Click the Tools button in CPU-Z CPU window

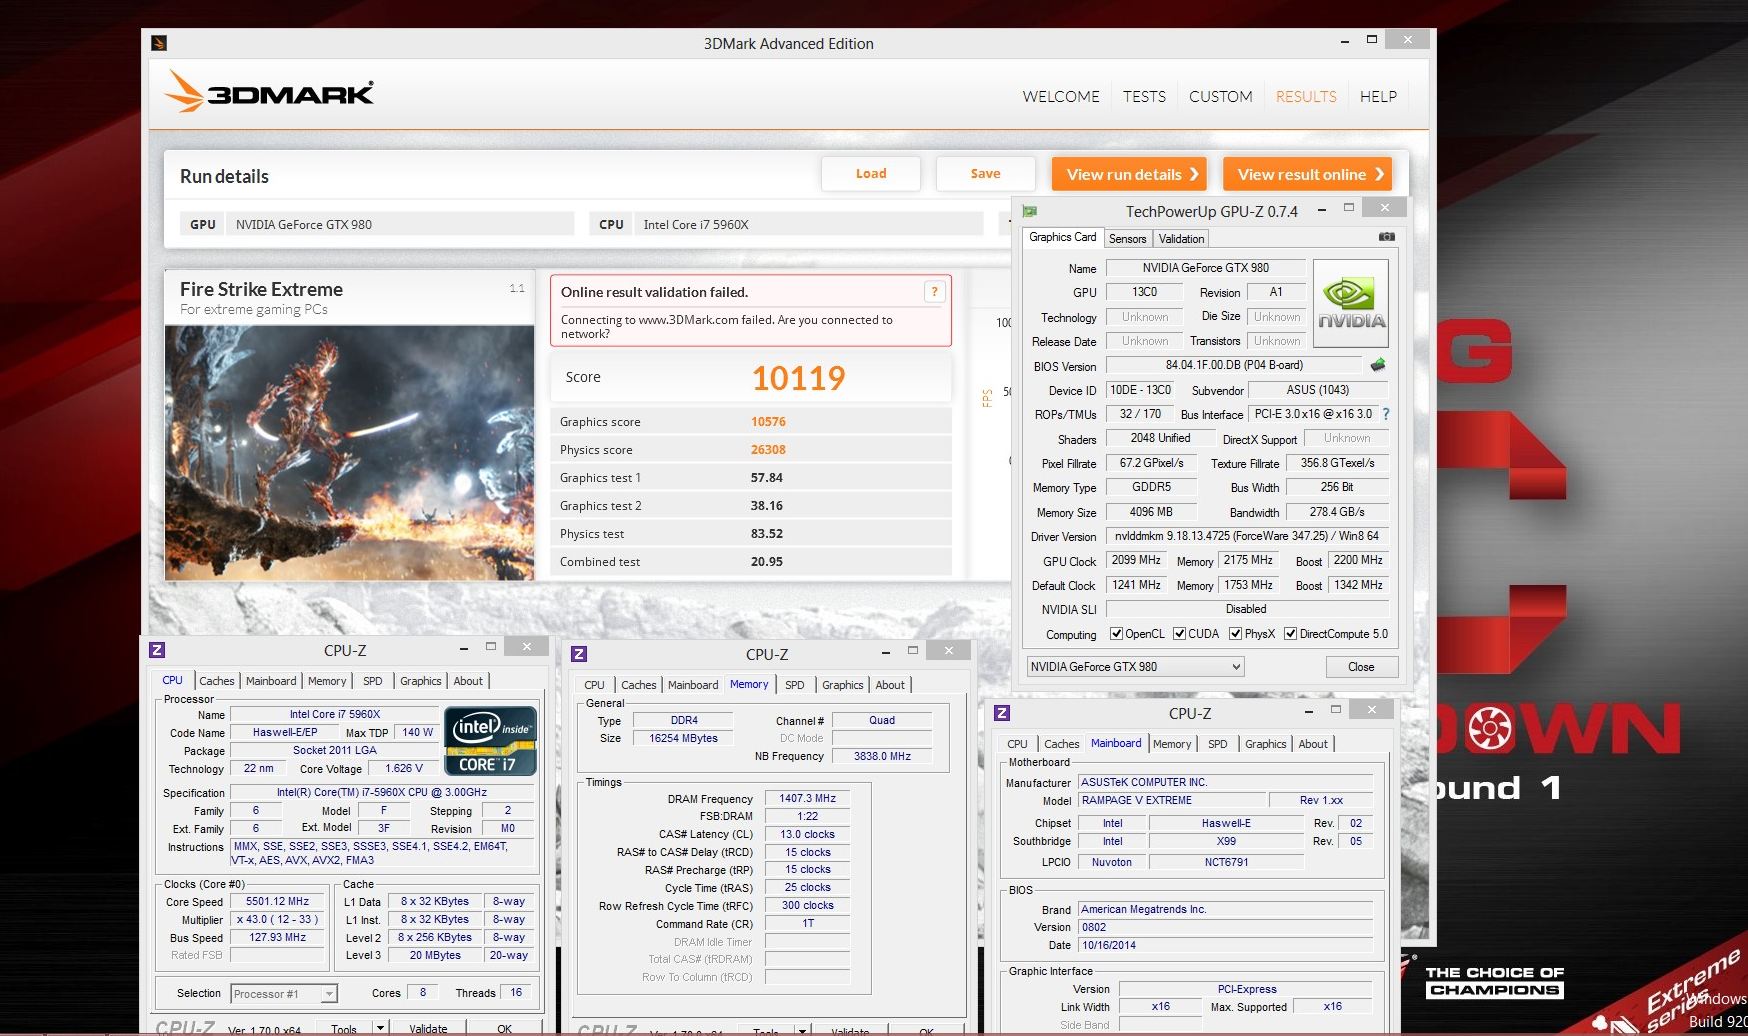(344, 1028)
